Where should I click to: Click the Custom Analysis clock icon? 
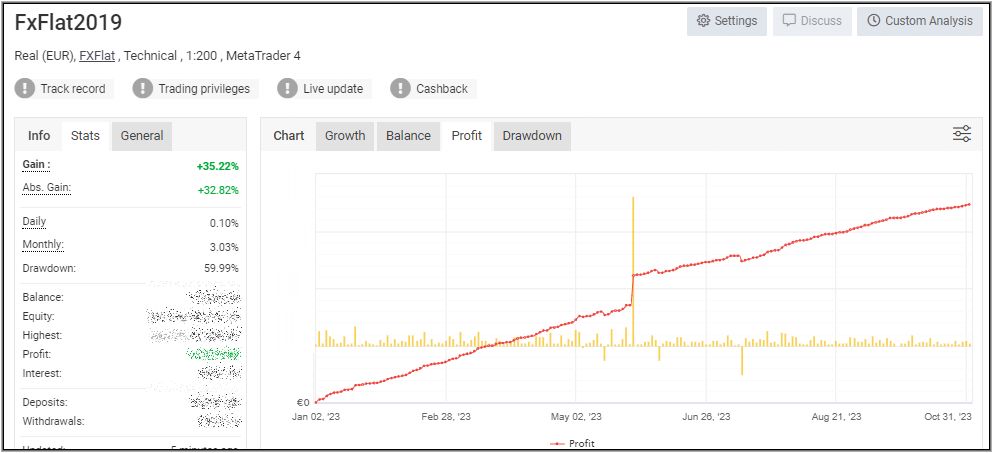point(874,21)
